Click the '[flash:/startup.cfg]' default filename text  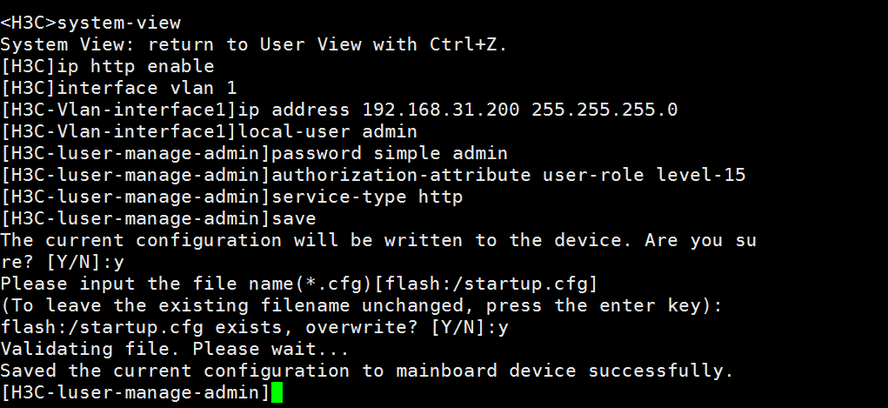485,283
